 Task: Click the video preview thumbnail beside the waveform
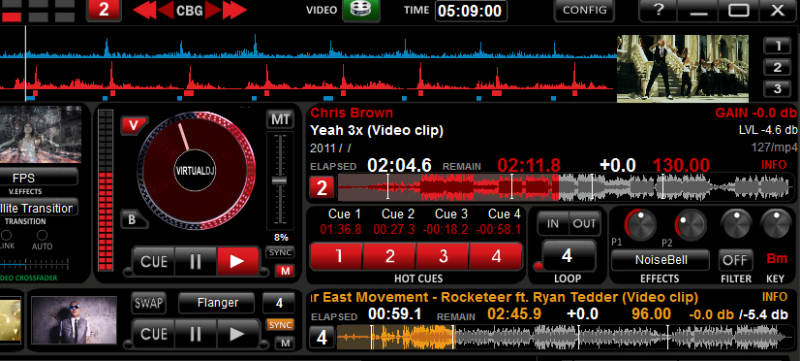coord(683,68)
